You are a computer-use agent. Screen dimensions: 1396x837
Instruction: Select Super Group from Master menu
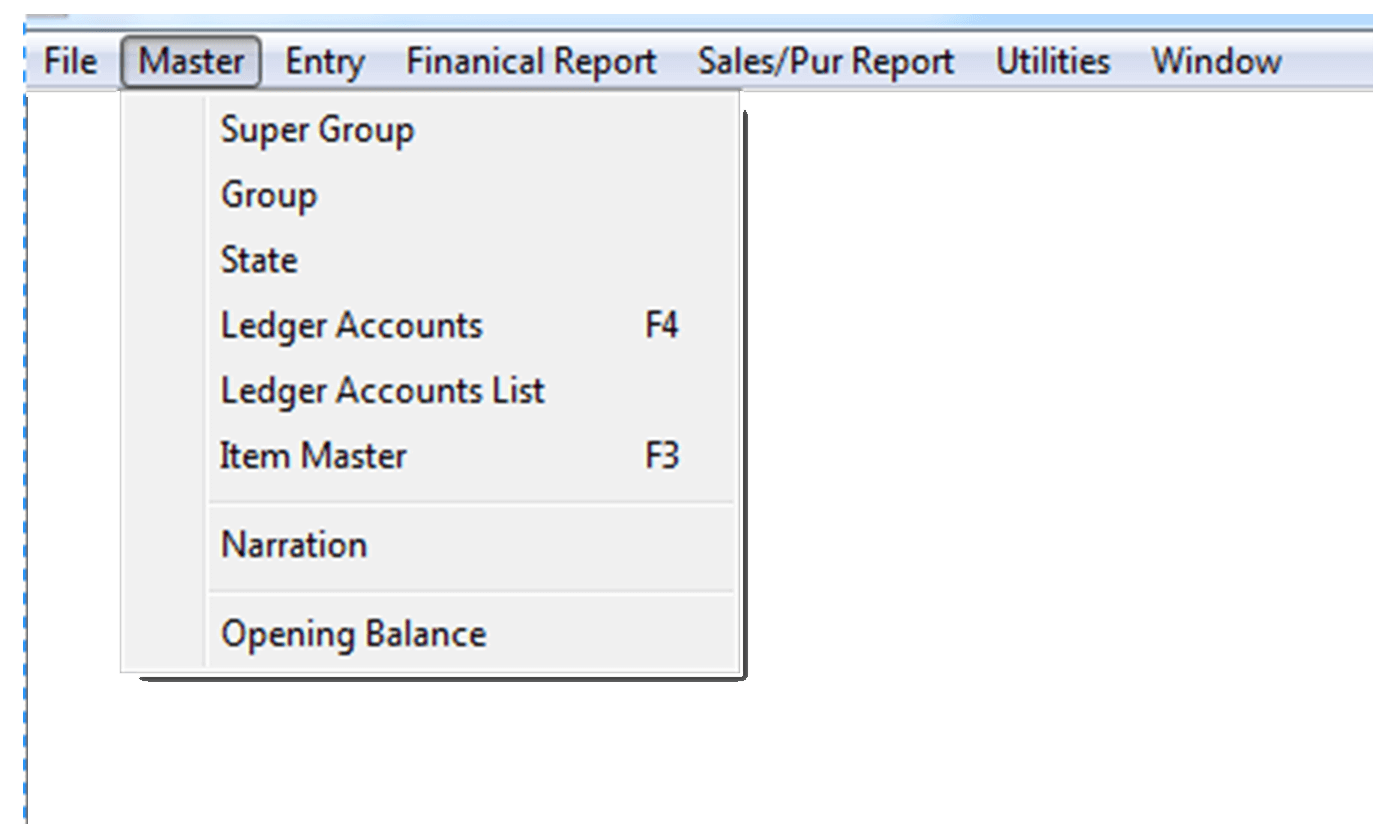coord(472,130)
